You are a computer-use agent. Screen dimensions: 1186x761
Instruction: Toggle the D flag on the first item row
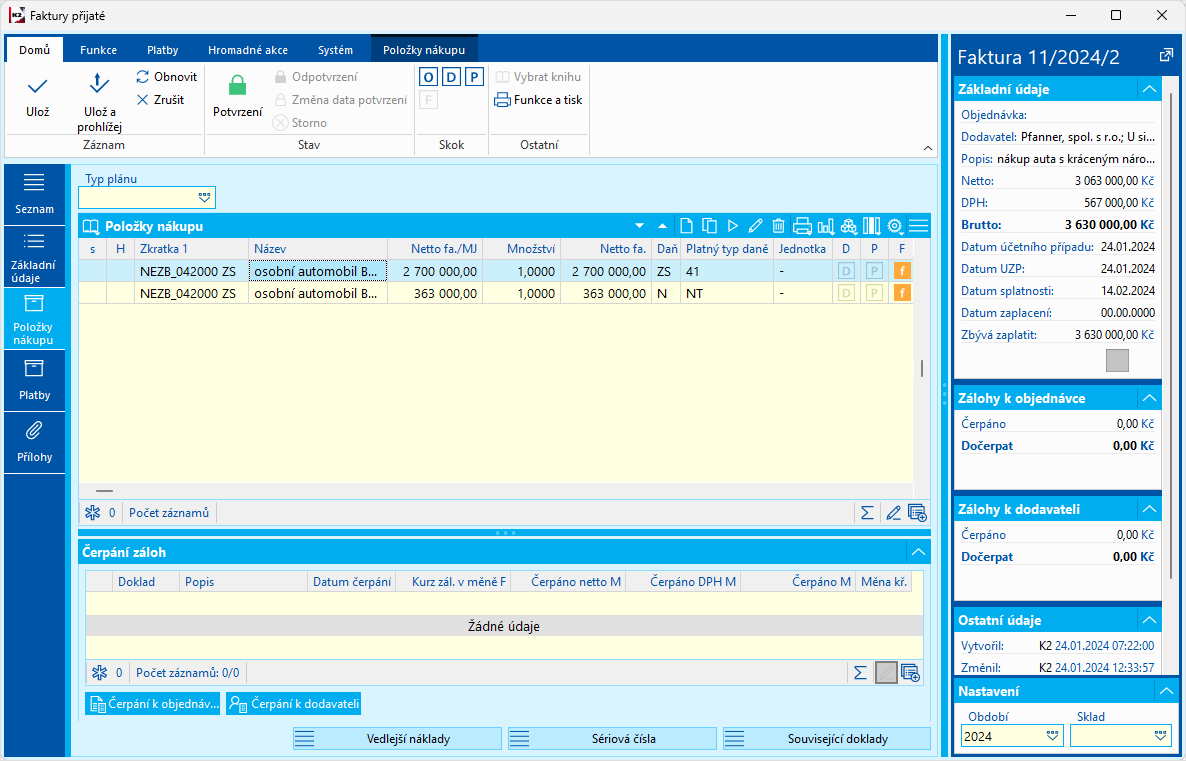pyautogui.click(x=846, y=271)
